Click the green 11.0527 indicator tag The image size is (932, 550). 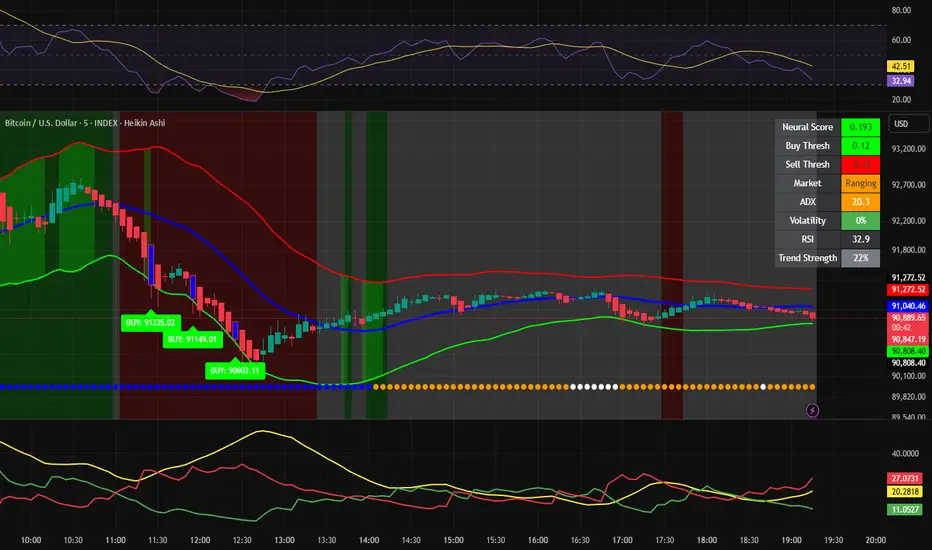point(905,510)
